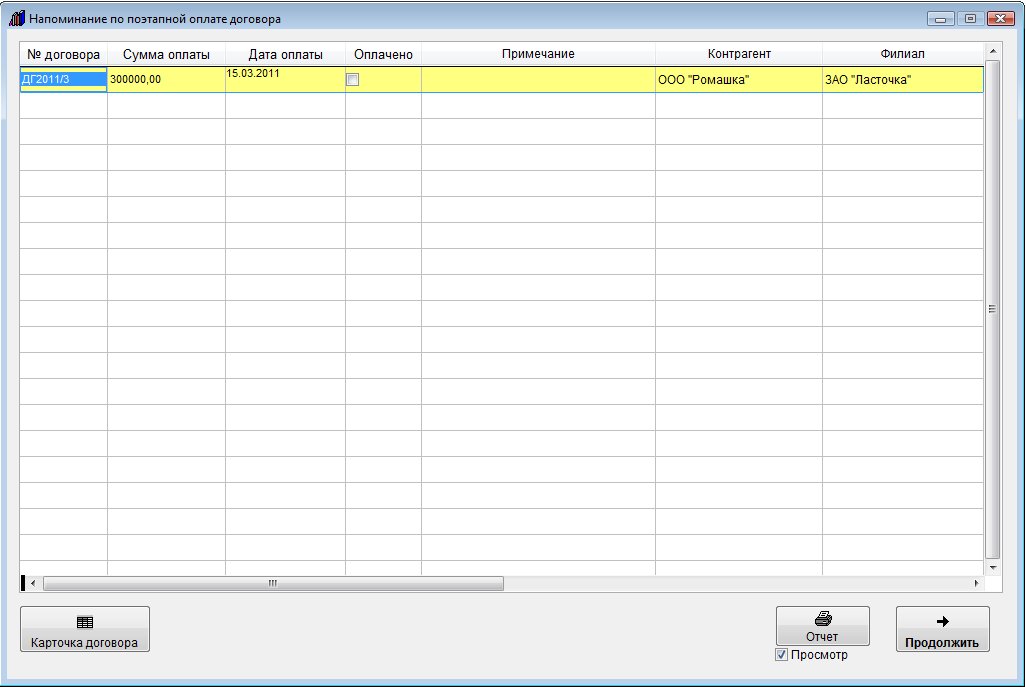Click the № договора column header
1026x687 pixels.
63,54
